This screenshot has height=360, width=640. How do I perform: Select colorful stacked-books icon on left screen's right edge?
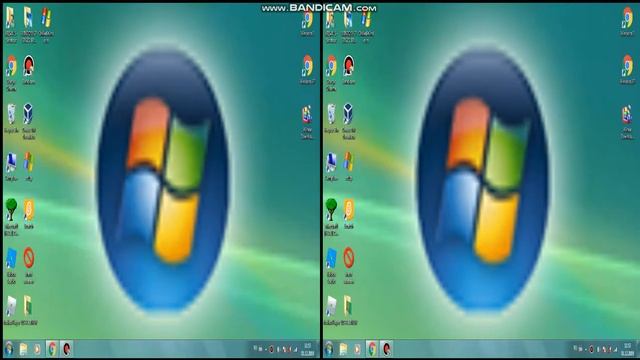(307, 115)
